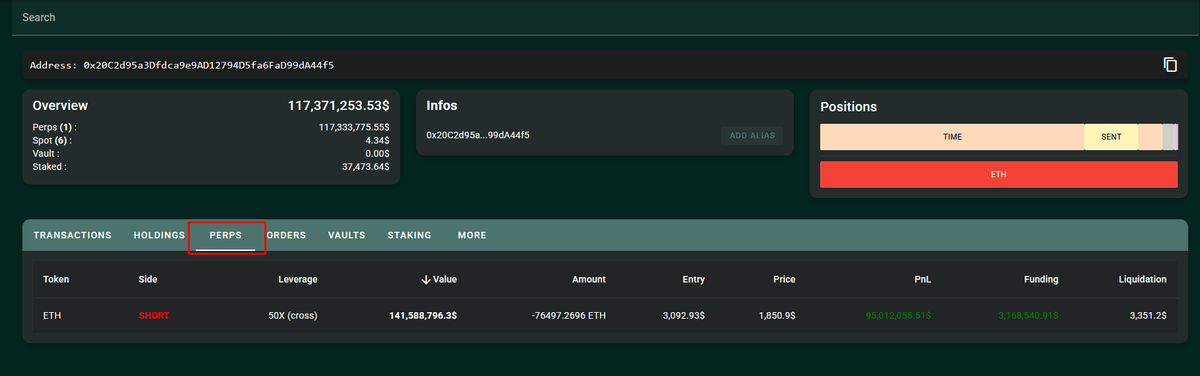Sort by the Liquidation column header
1200x376 pixels.
coord(1142,279)
